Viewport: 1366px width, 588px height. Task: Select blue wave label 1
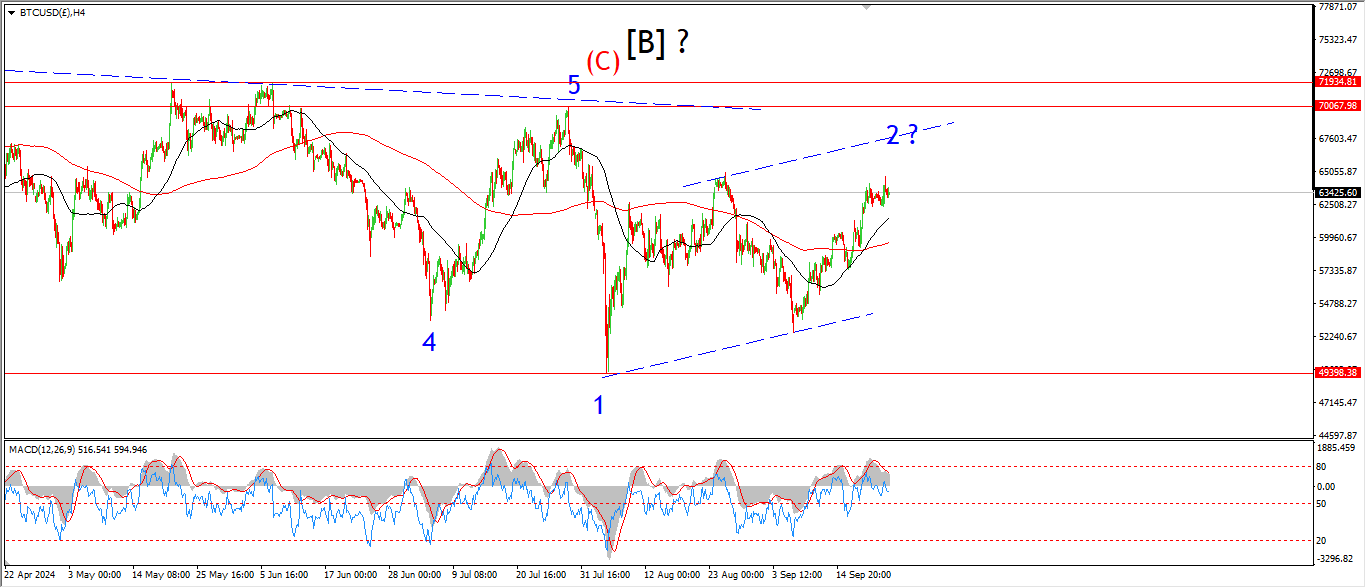599,405
